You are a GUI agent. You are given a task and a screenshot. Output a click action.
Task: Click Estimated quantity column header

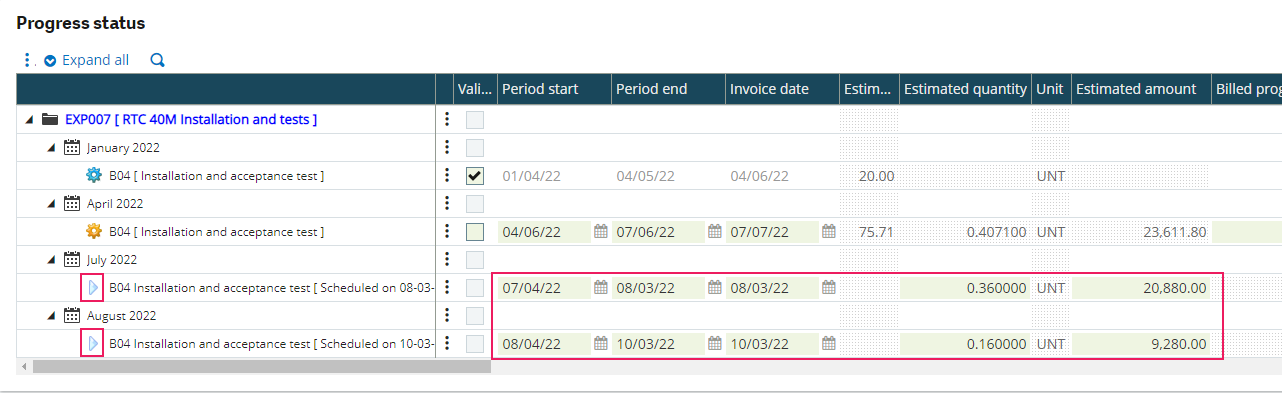965,89
